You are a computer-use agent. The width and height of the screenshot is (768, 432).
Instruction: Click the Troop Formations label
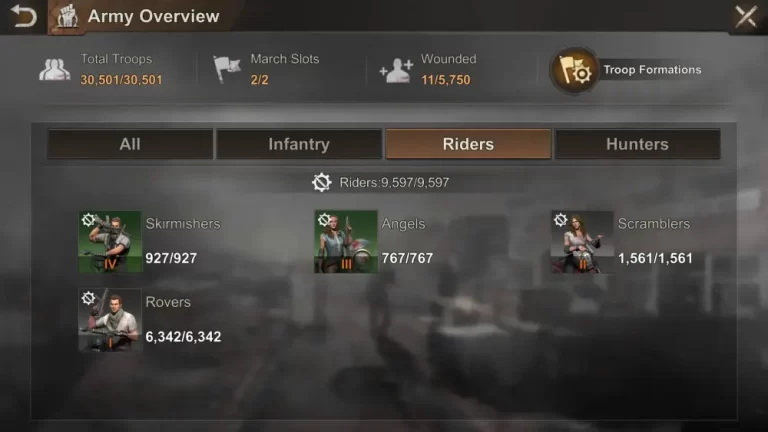point(652,70)
